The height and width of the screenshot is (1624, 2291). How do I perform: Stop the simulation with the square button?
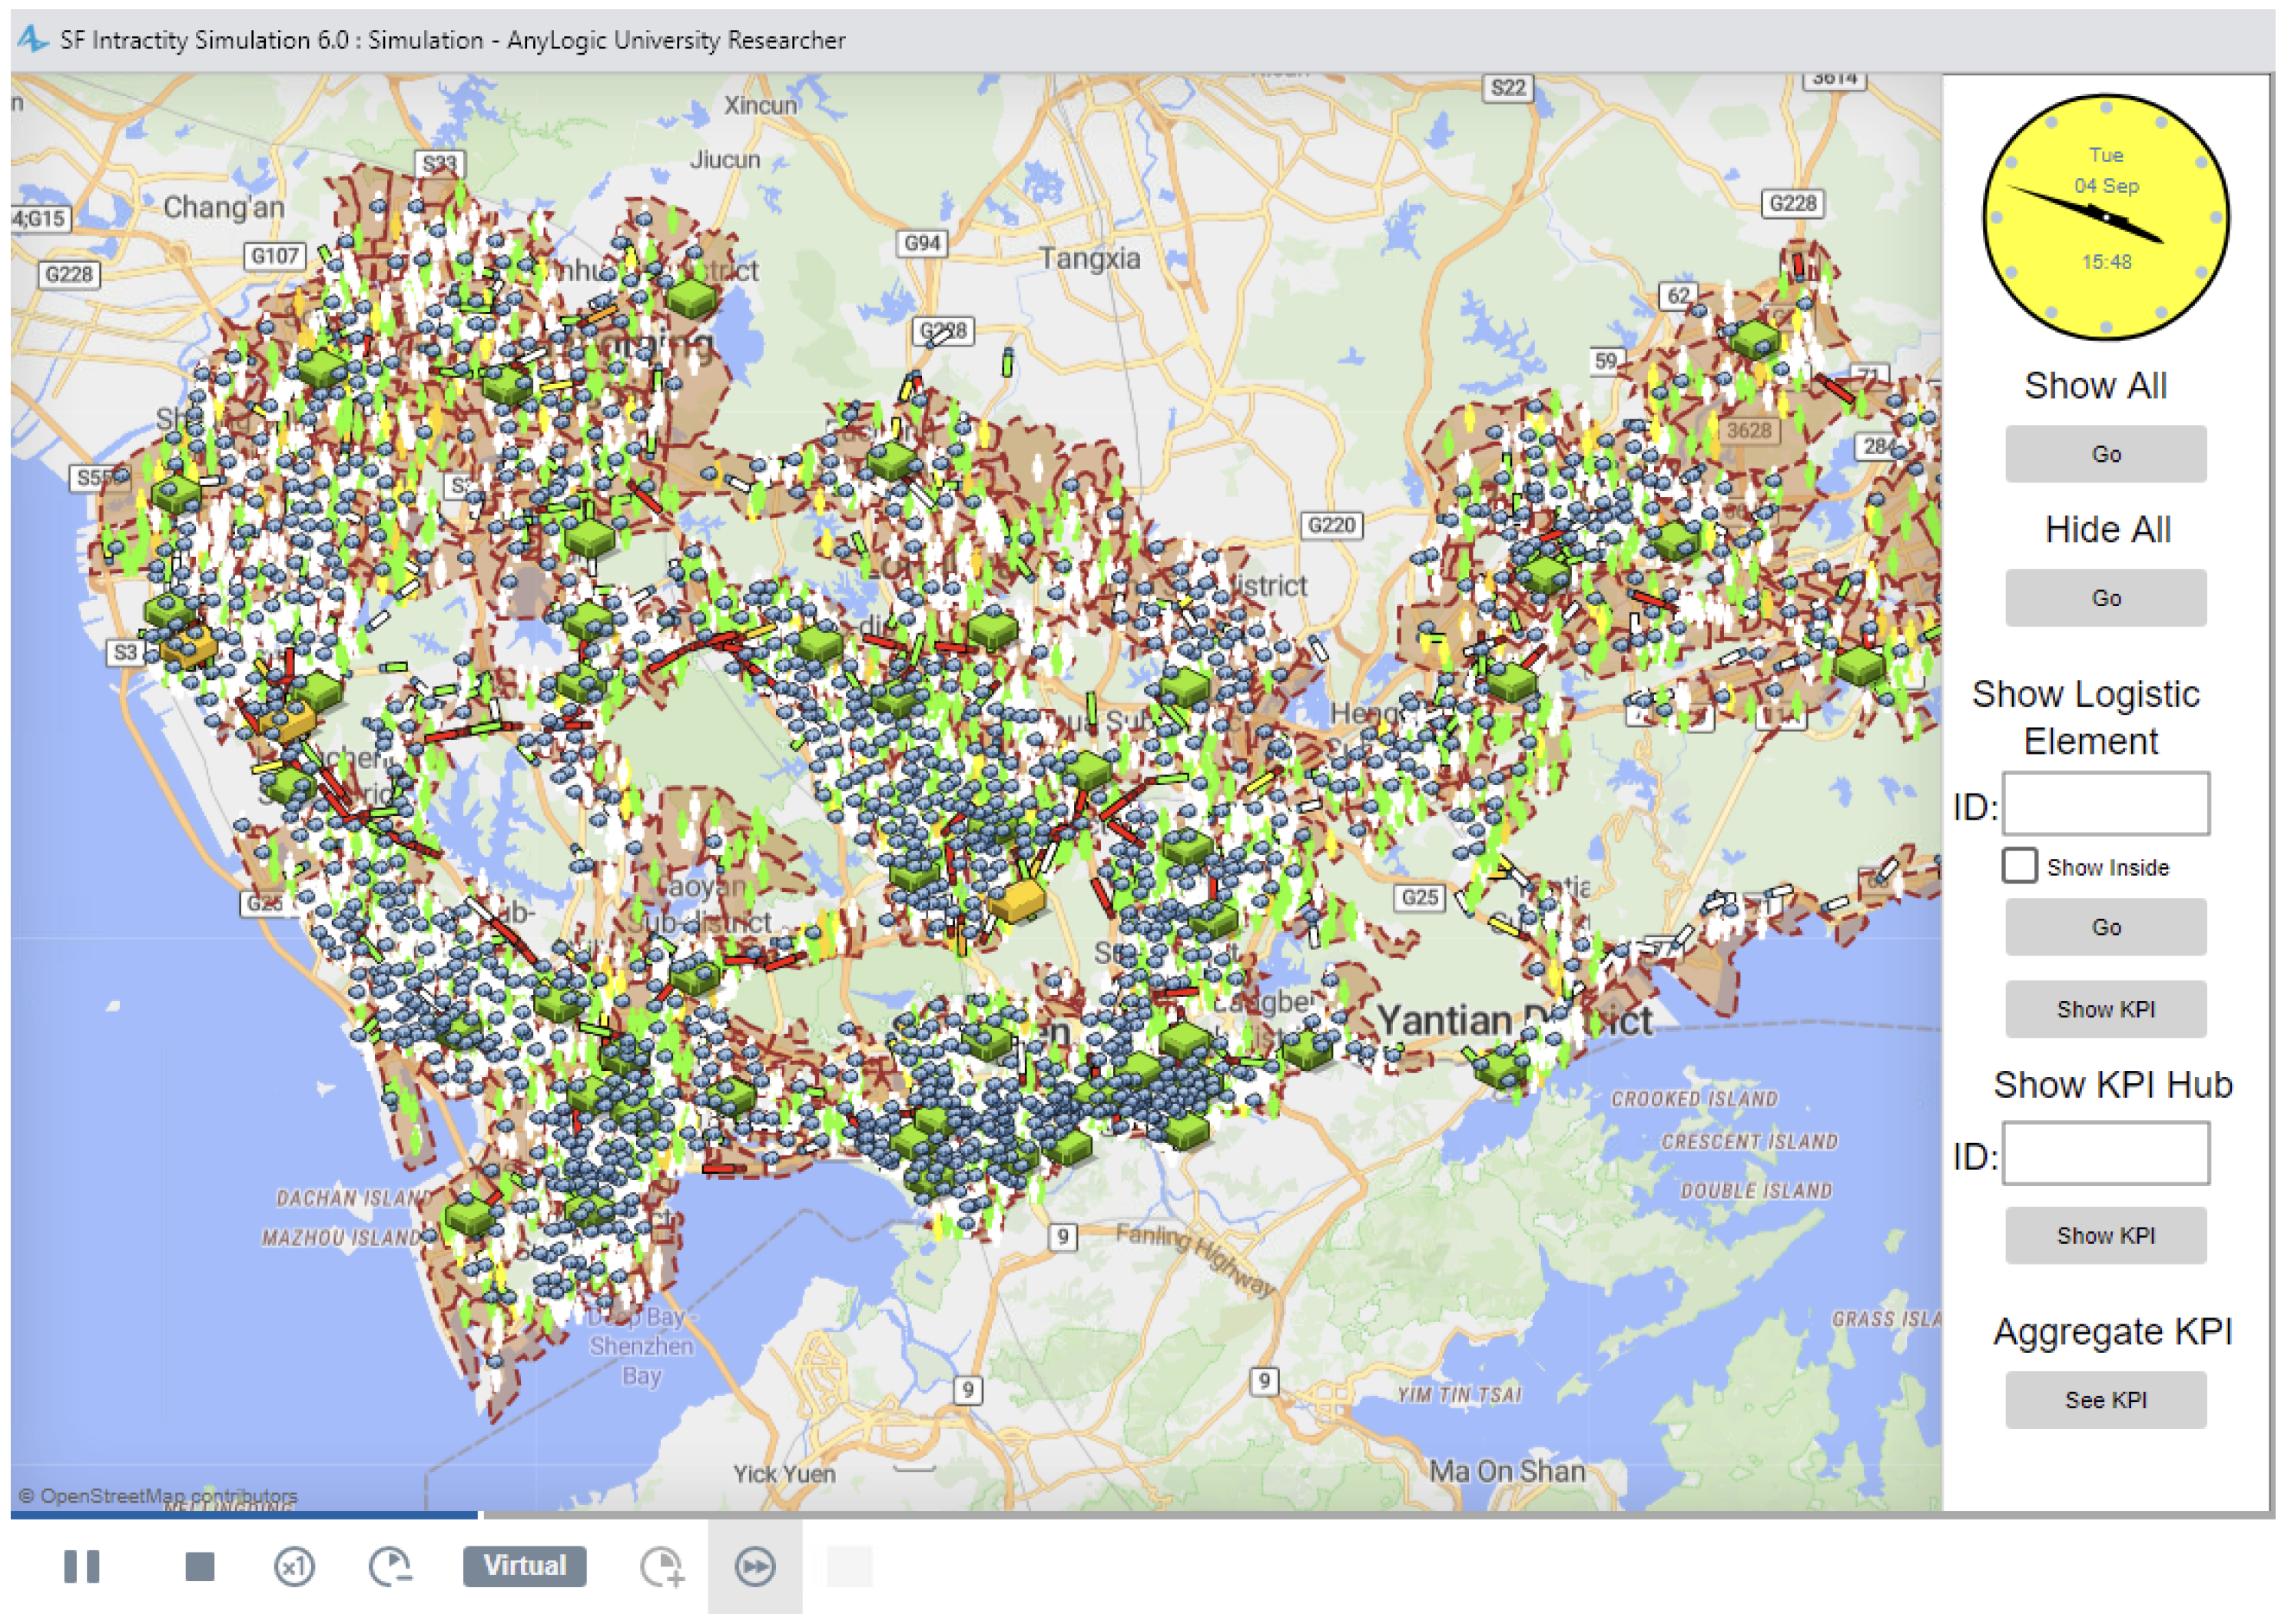click(200, 1566)
